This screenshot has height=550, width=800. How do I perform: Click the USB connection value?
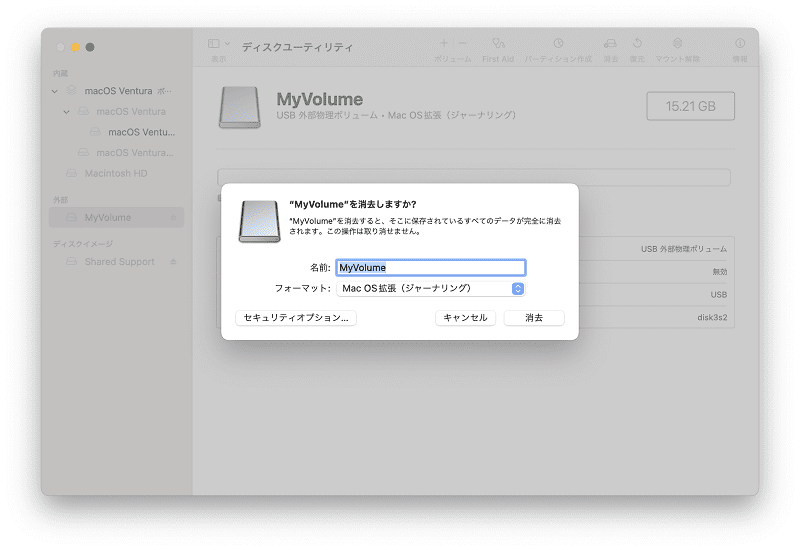pyautogui.click(x=719, y=294)
